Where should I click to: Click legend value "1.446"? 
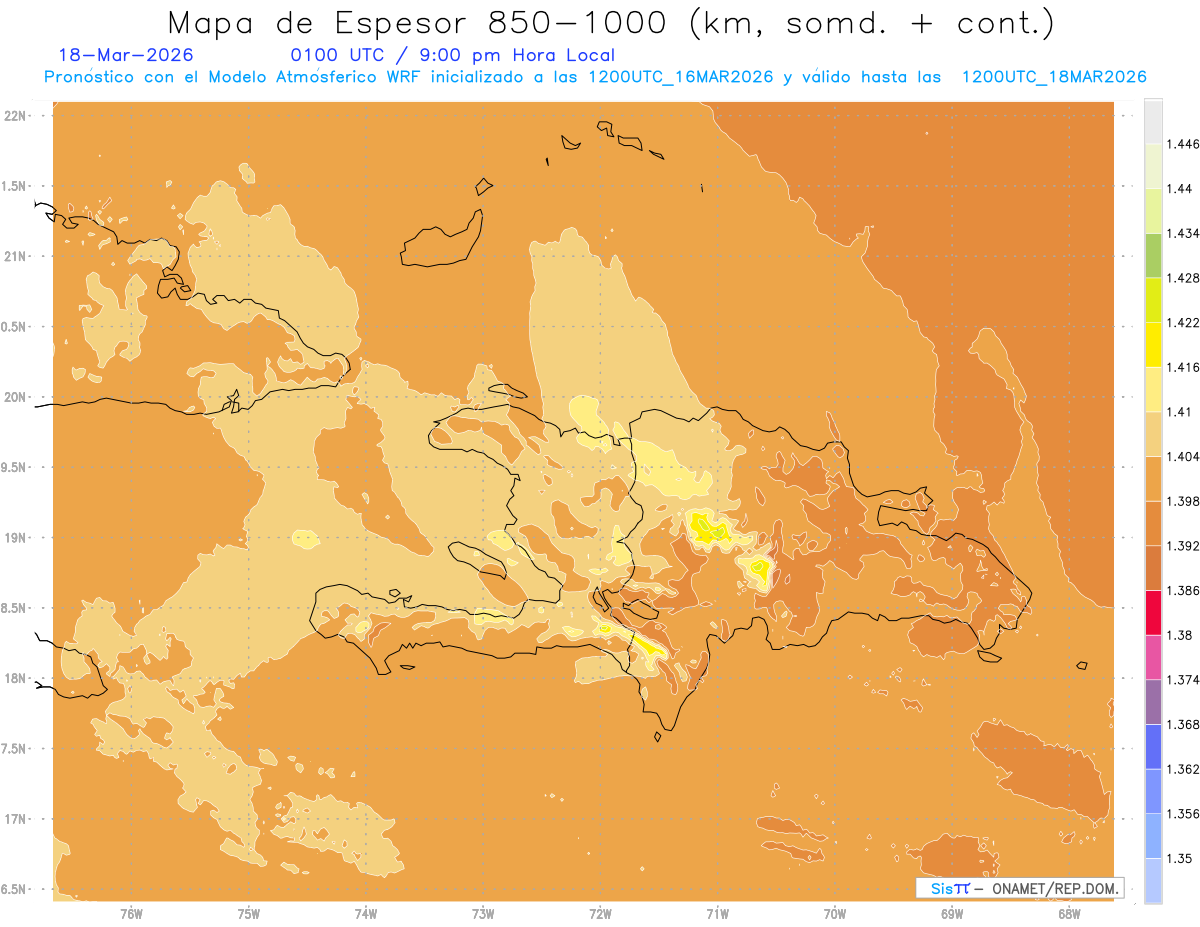click(1183, 144)
